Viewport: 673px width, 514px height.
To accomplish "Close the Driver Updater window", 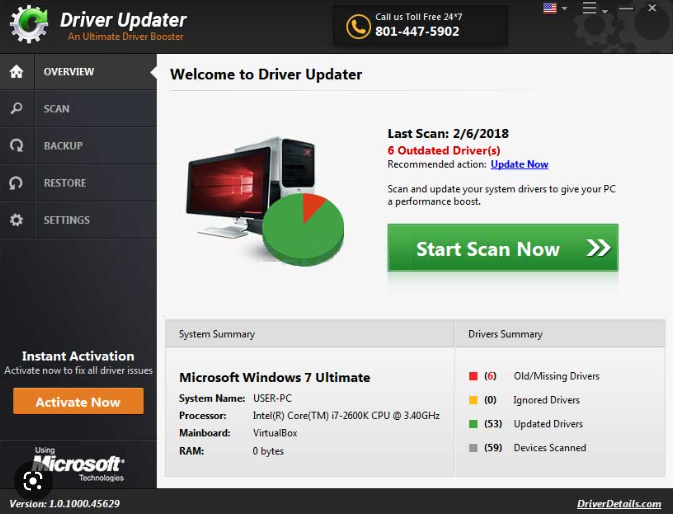I will pos(652,8).
